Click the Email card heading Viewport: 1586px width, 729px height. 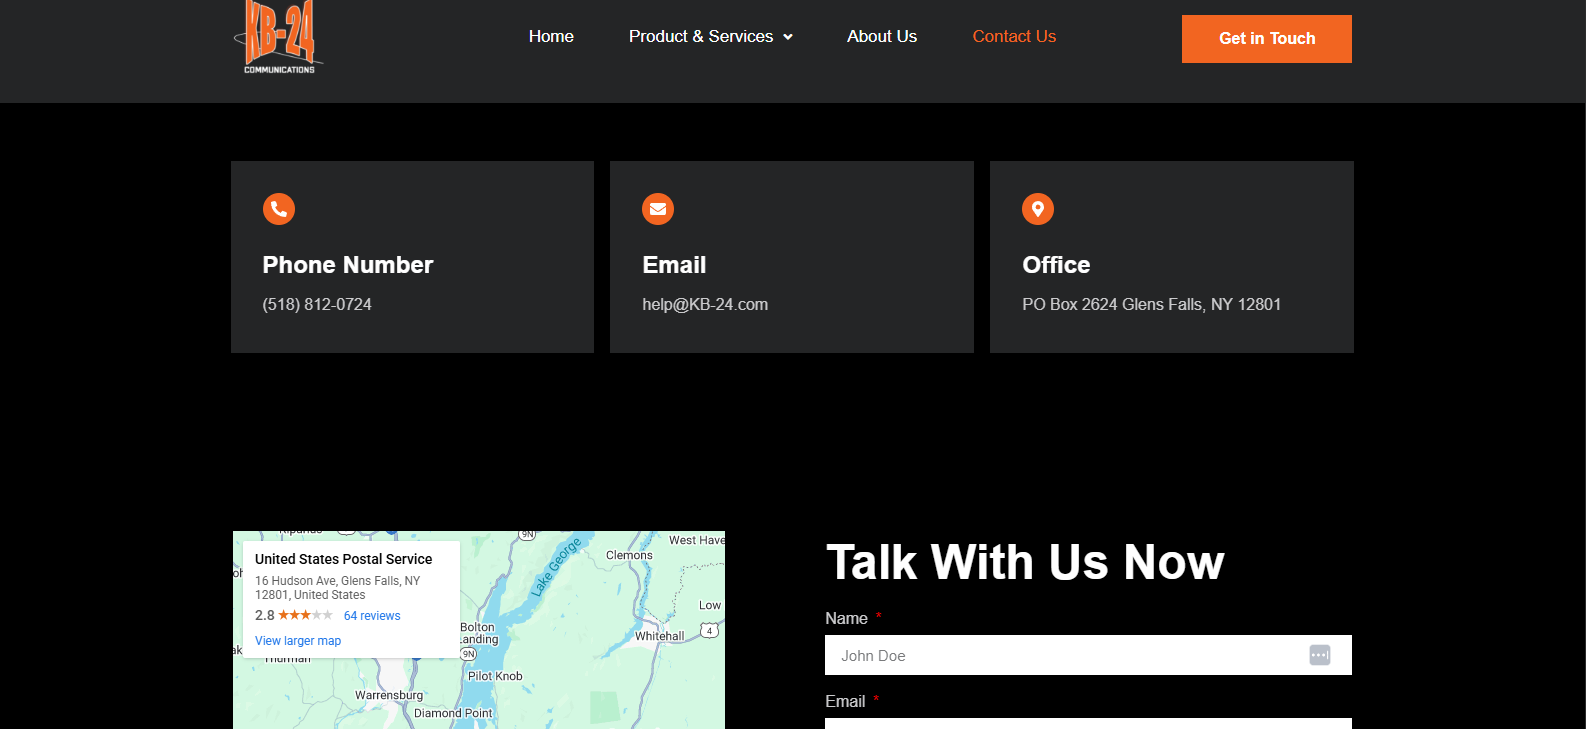coord(674,265)
